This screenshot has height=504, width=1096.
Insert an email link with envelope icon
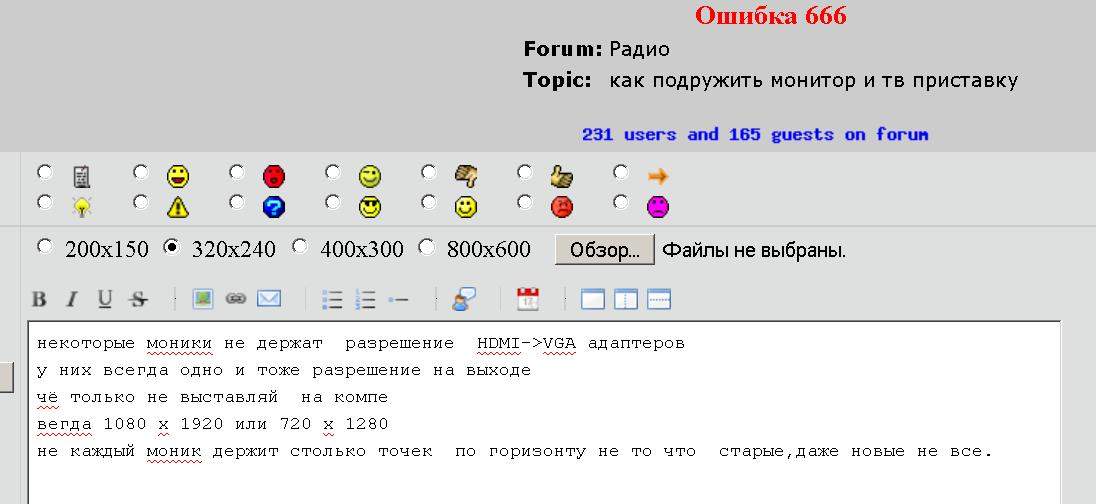point(268,298)
